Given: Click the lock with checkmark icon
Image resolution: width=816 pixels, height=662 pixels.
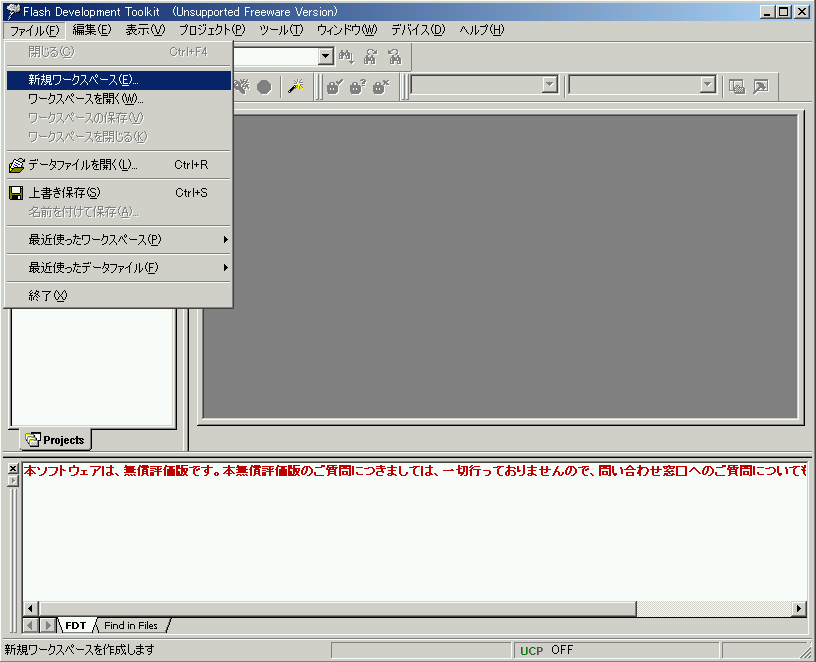Looking at the screenshot, I should [335, 86].
